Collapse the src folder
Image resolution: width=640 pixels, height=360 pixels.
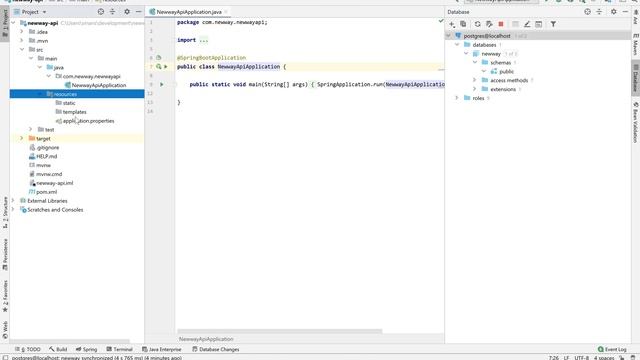22,49
